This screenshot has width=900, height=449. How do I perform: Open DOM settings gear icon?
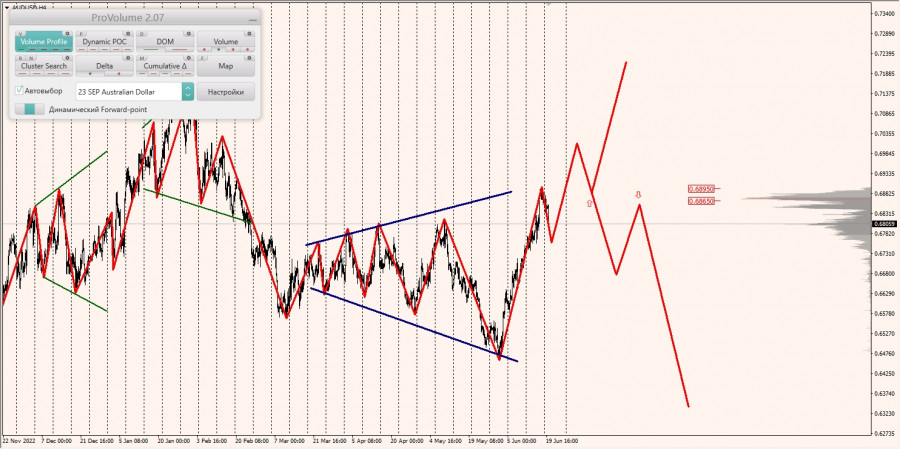(x=189, y=34)
